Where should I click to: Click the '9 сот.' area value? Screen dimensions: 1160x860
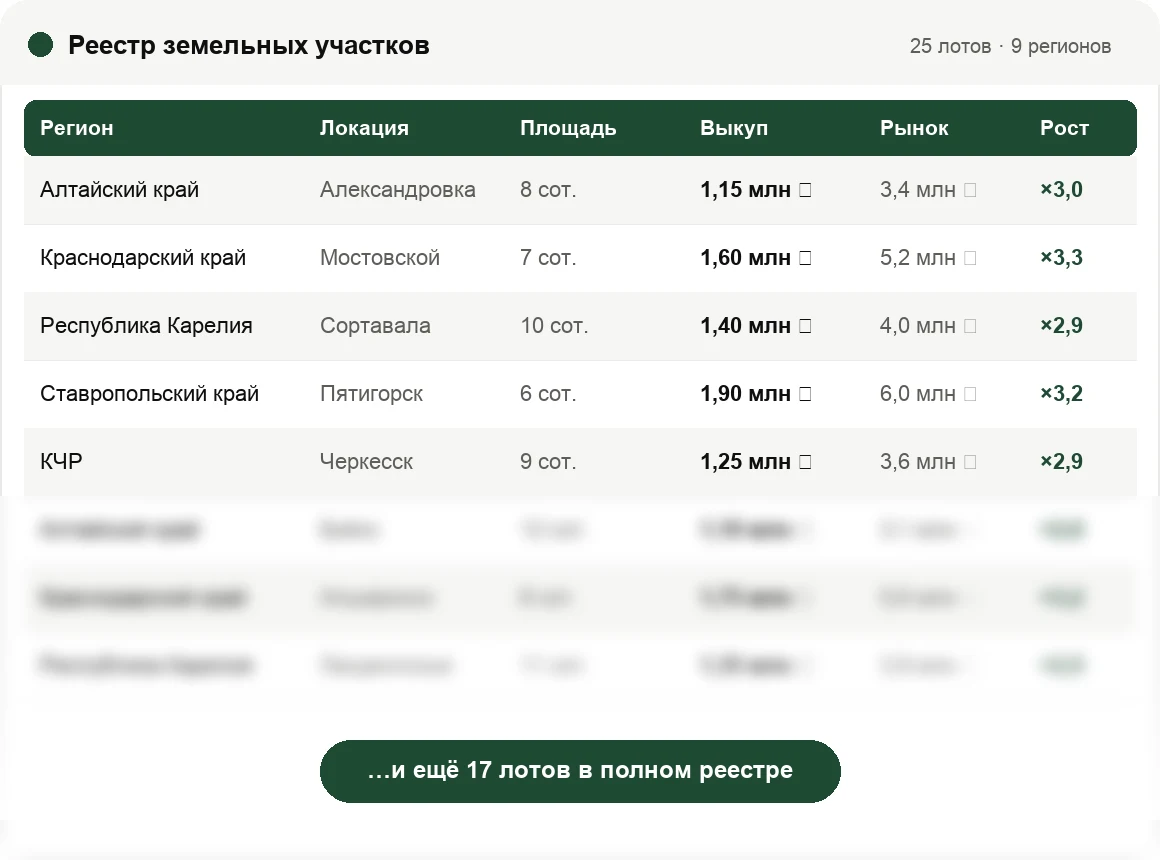548,462
